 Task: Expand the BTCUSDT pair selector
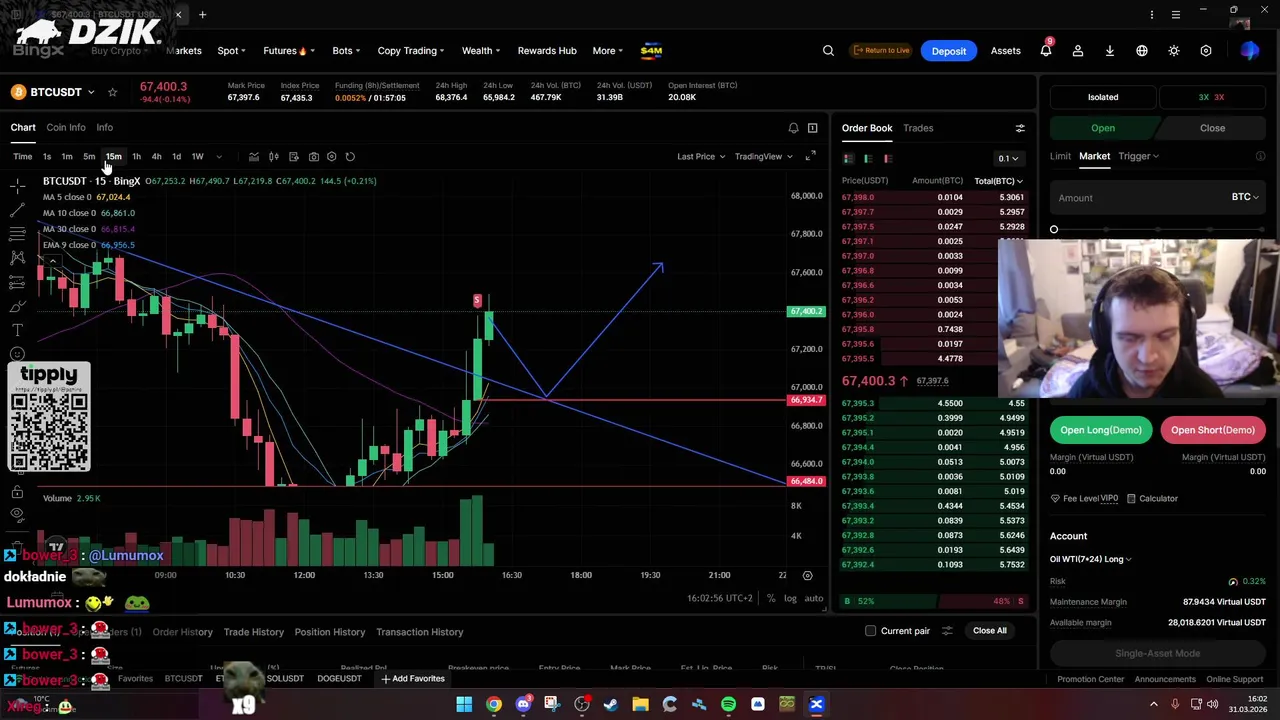[90, 92]
